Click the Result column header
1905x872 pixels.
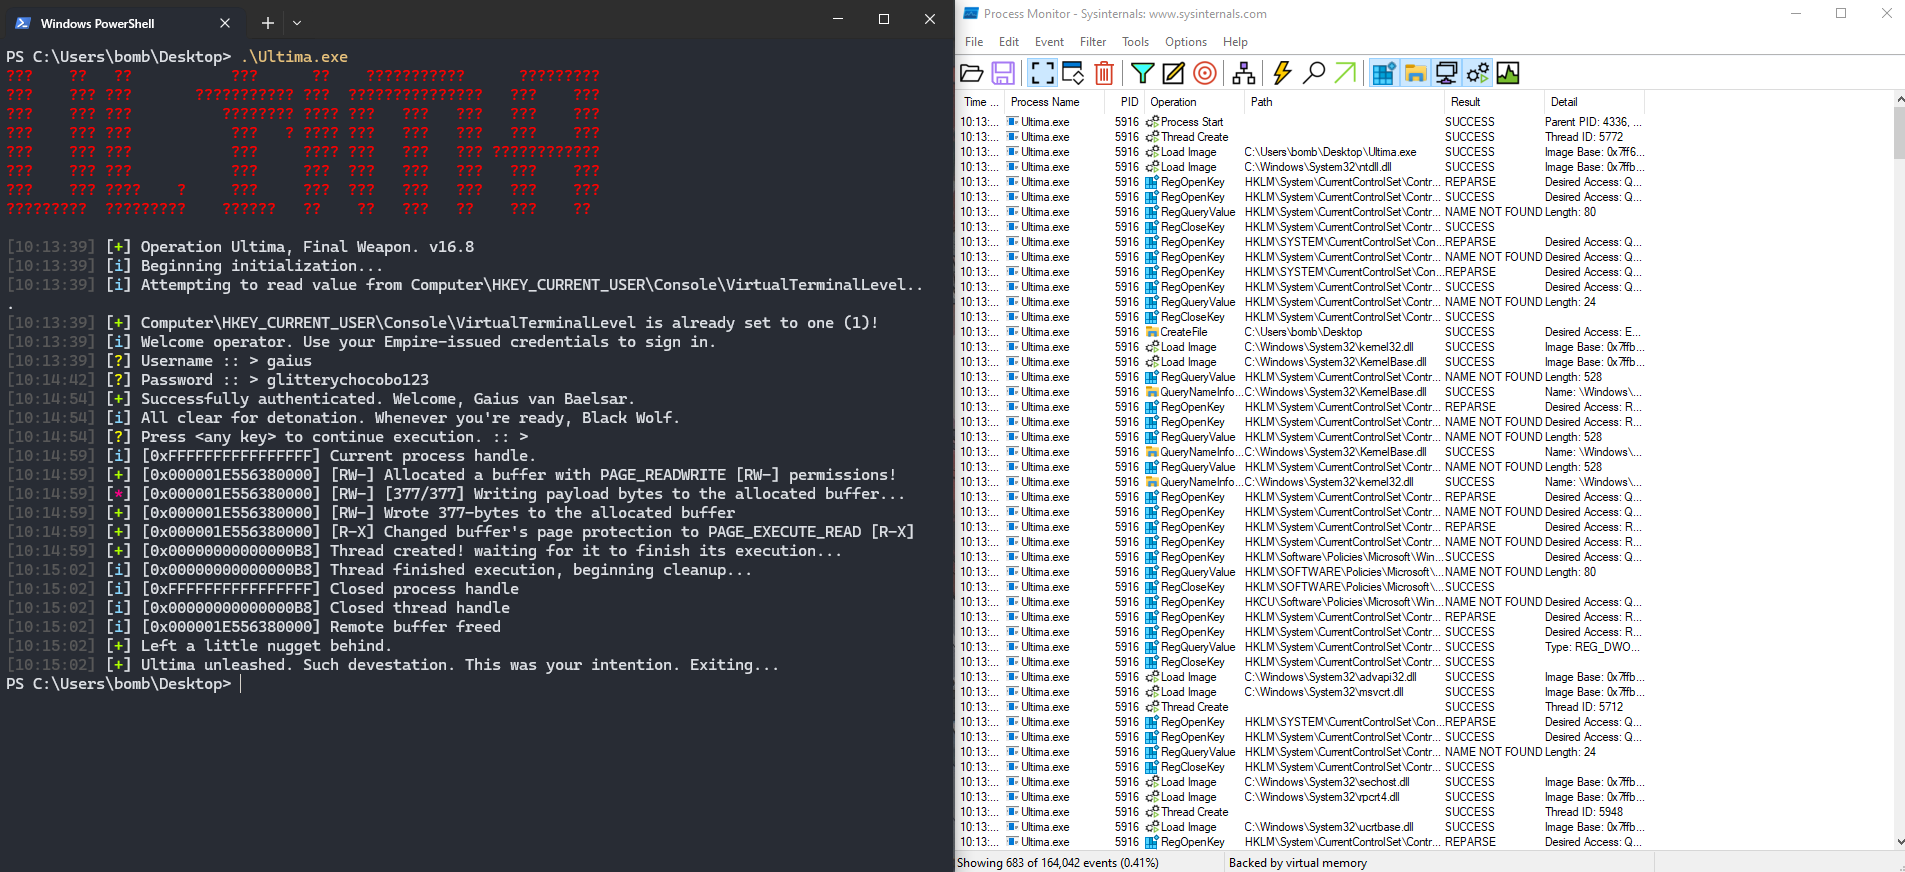pos(1494,102)
